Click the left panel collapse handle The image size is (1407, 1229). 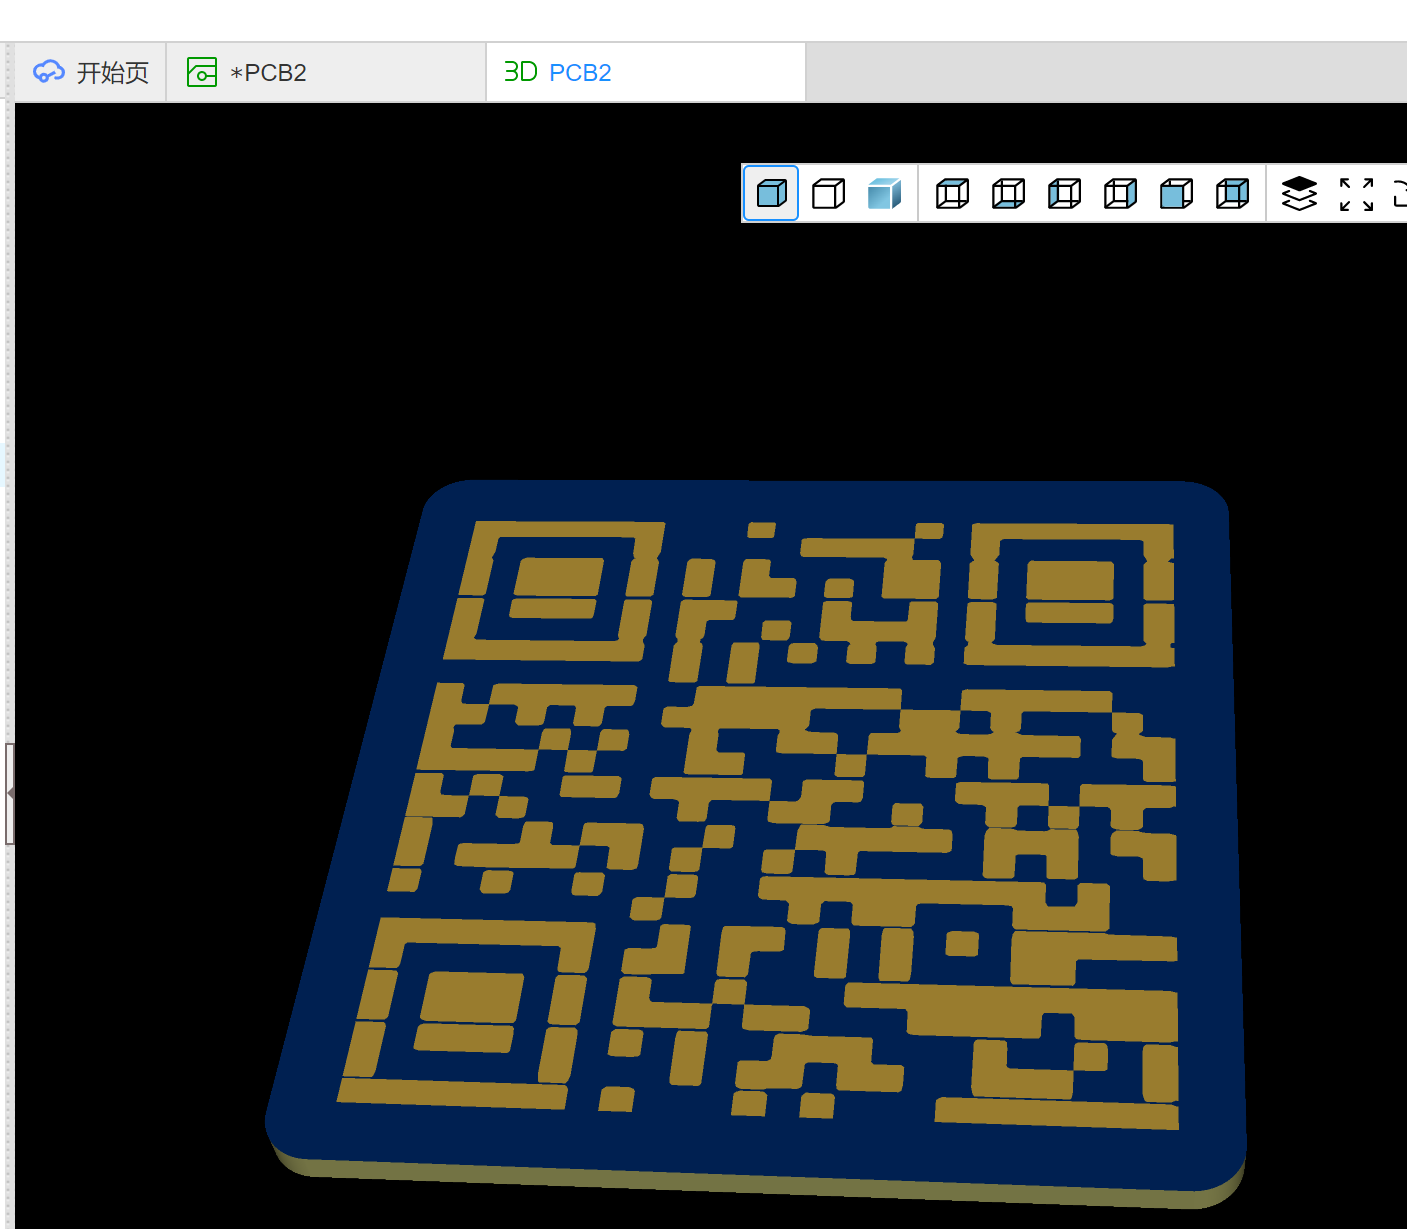(x=9, y=793)
